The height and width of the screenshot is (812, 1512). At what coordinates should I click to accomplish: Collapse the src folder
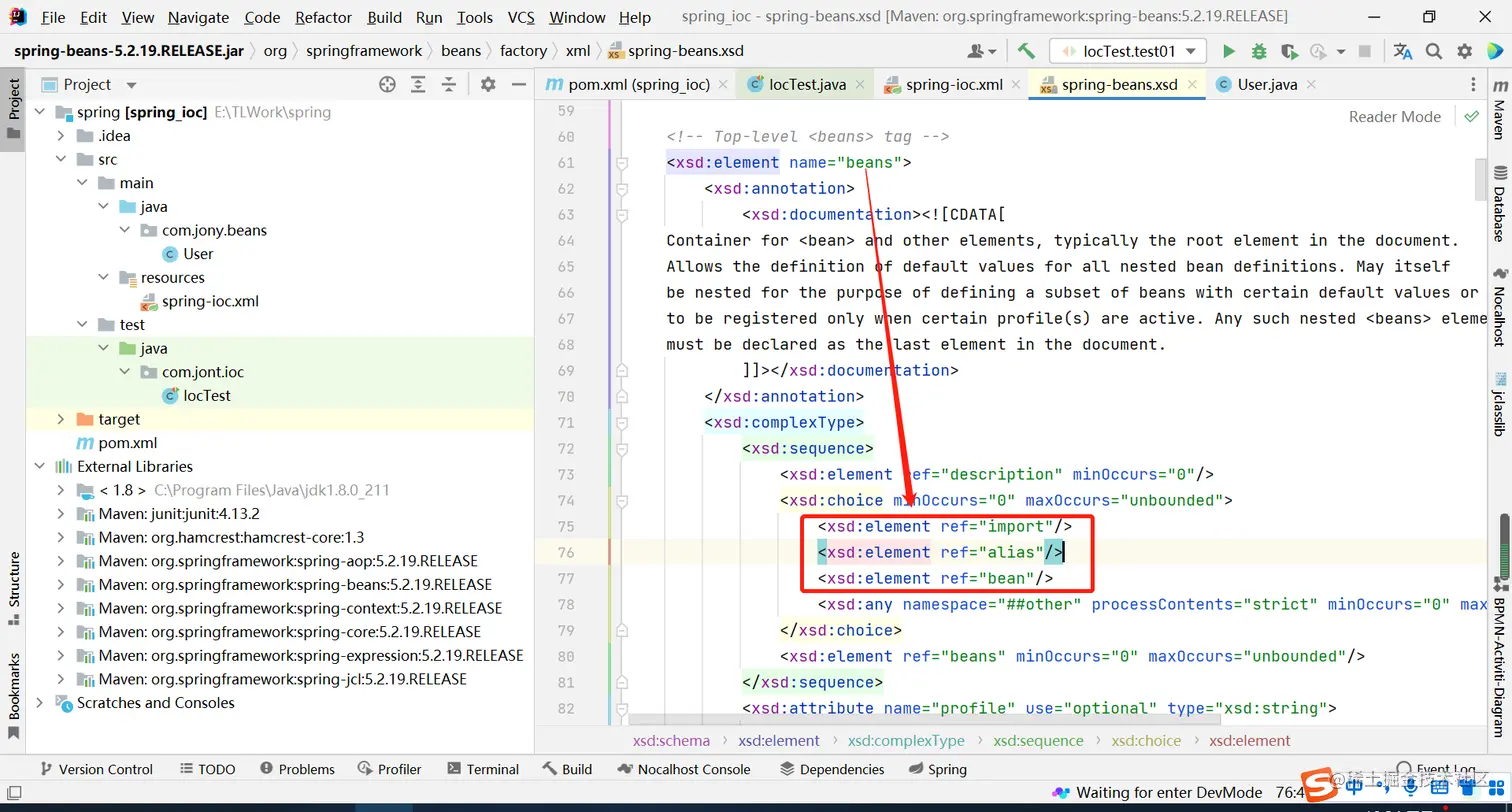[61, 160]
